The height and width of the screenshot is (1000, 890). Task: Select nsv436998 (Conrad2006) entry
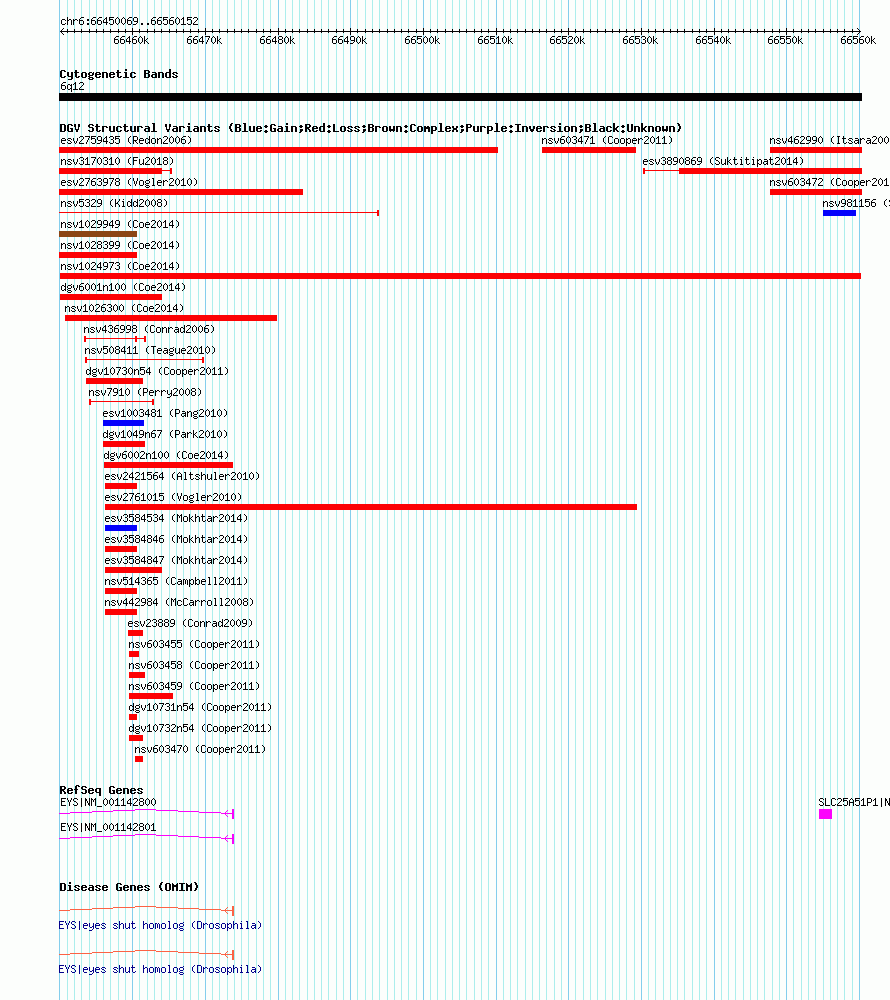click(x=149, y=329)
